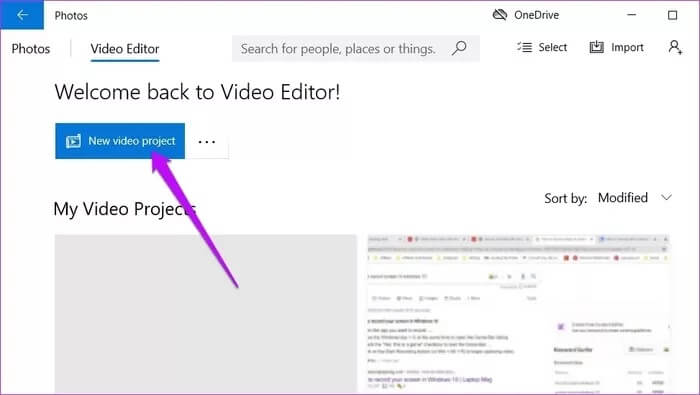Switch to the Photos tab

(x=31, y=49)
